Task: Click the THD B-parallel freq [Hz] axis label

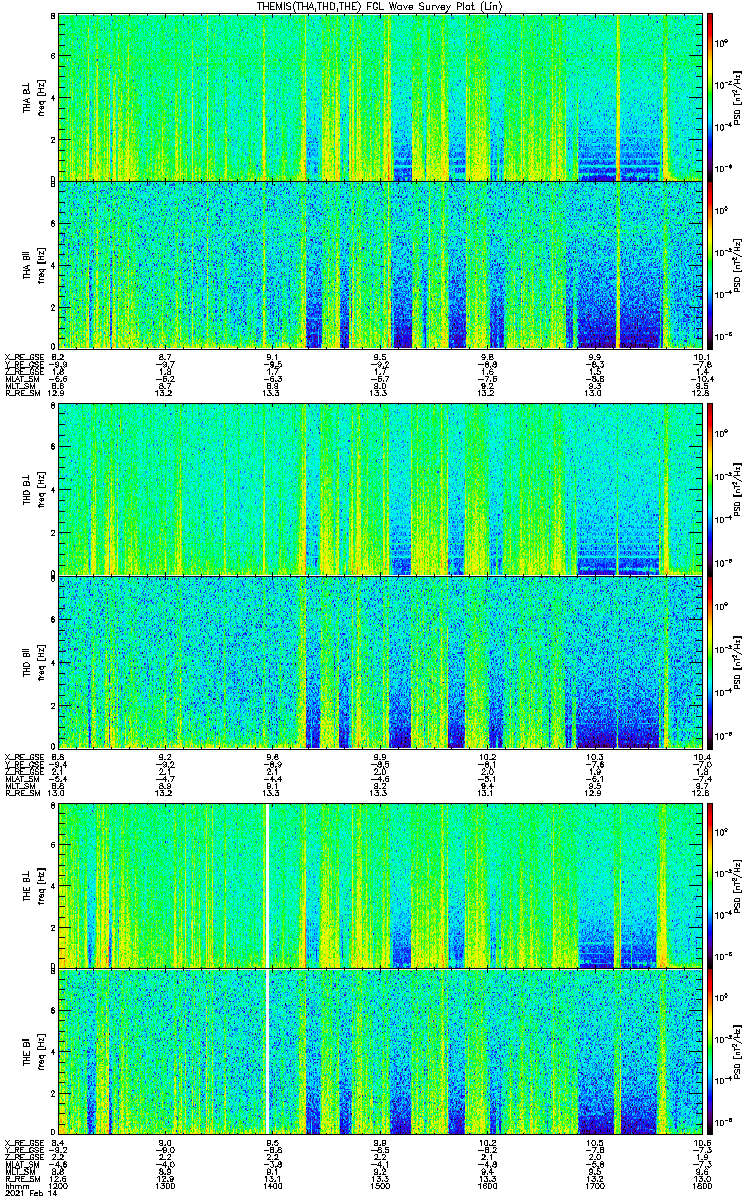Action: pyautogui.click(x=40, y=661)
